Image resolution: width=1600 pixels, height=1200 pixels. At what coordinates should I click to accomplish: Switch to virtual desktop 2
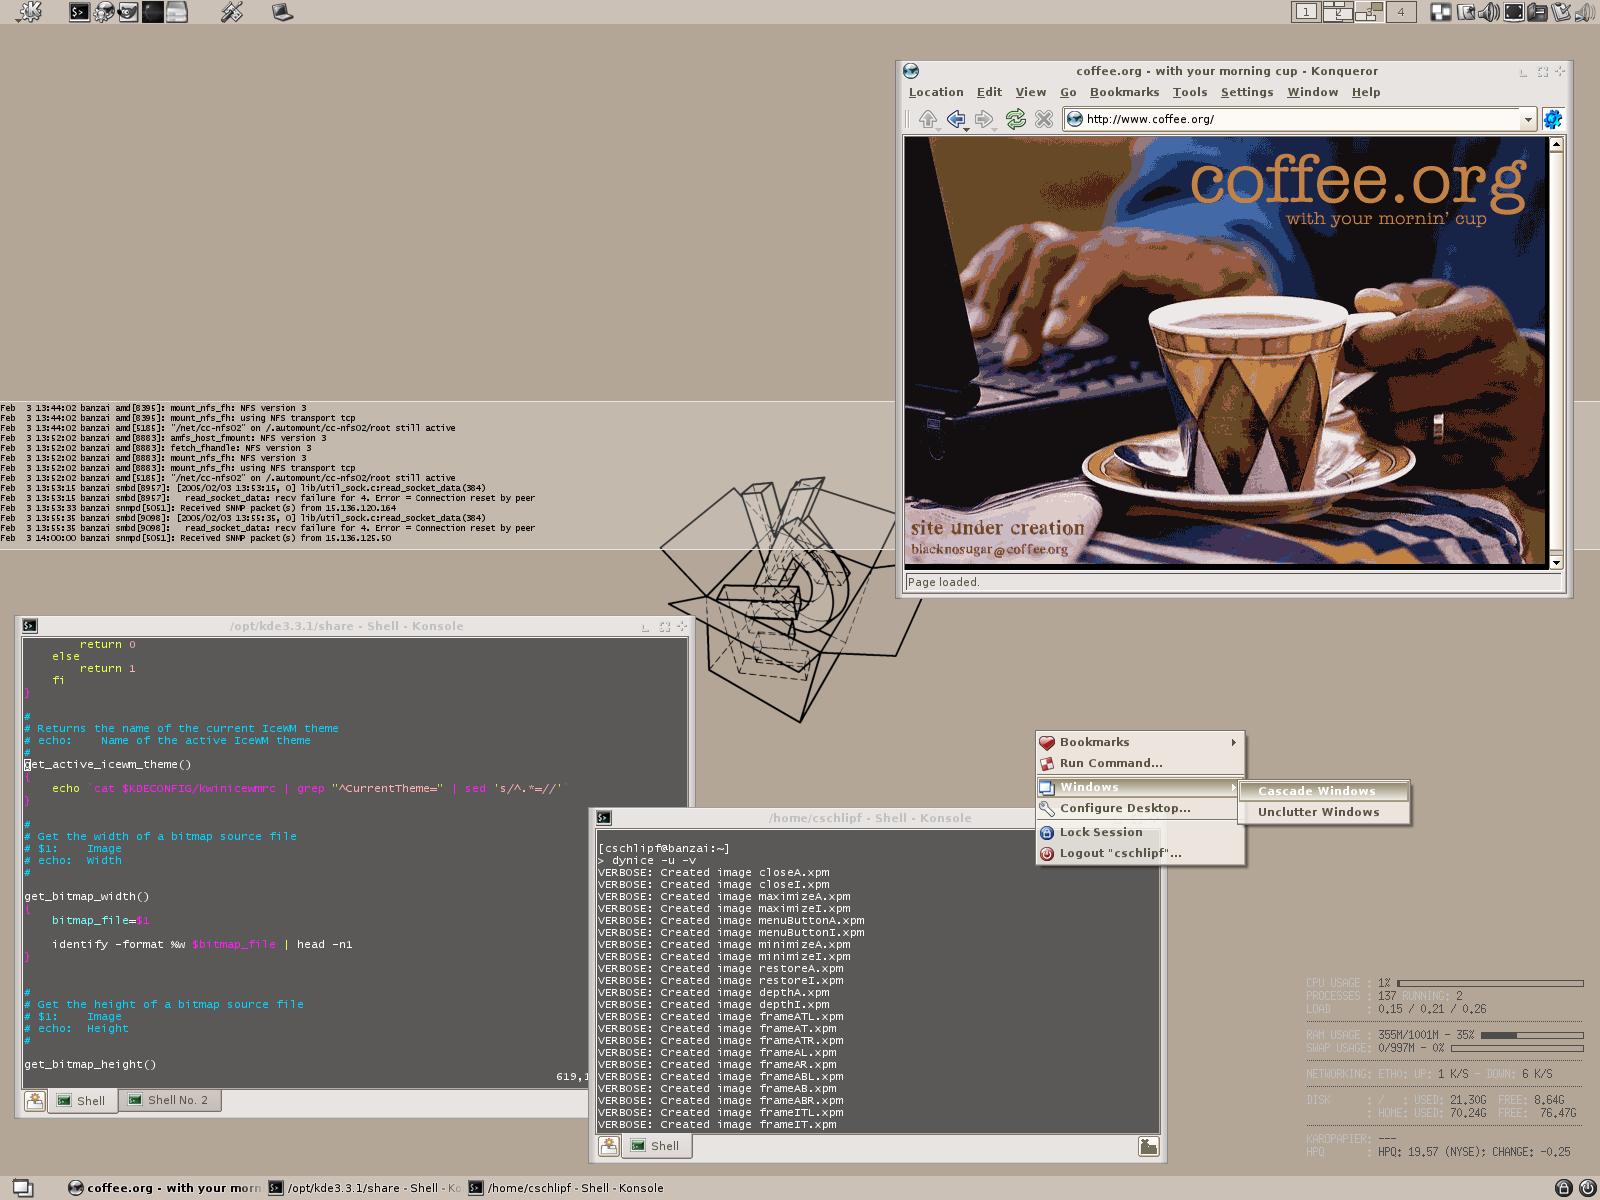coord(1337,12)
